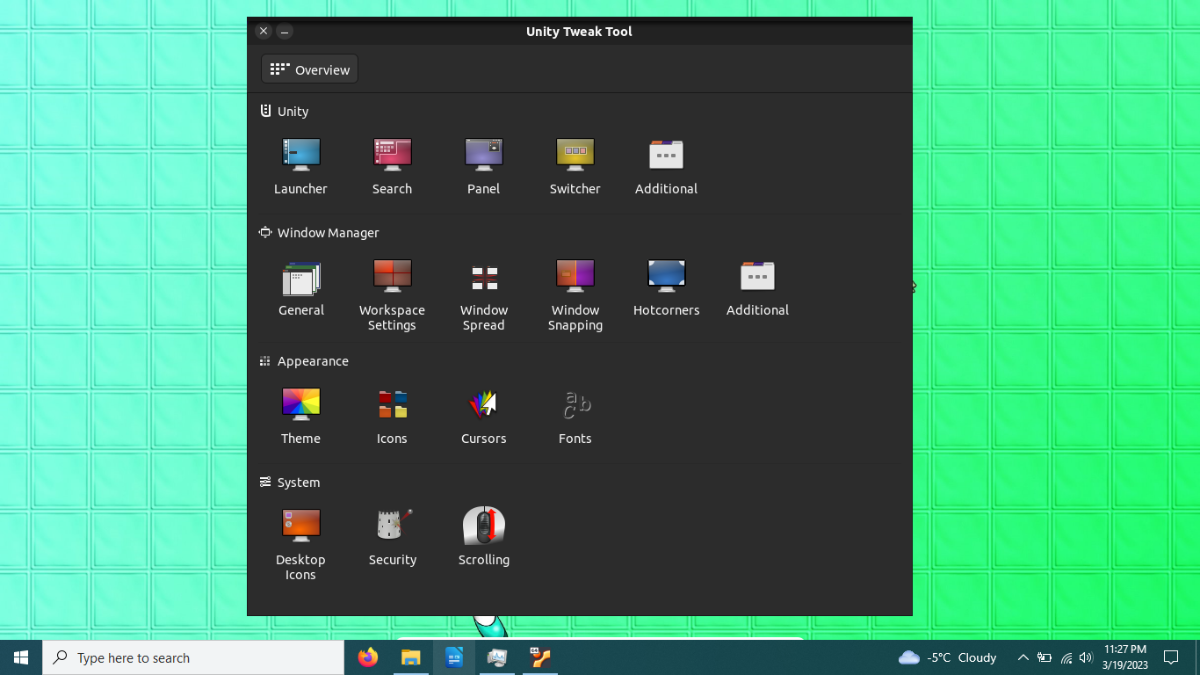Open the Launcher settings icon

(x=301, y=166)
